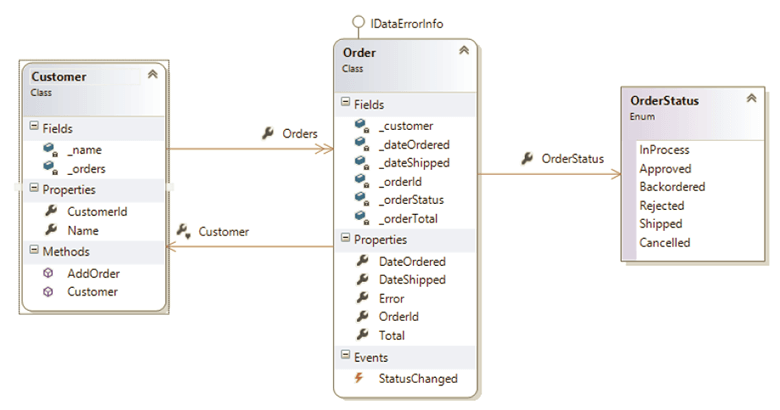The height and width of the screenshot is (410, 780).
Task: Select the Error property text
Action: (391, 299)
